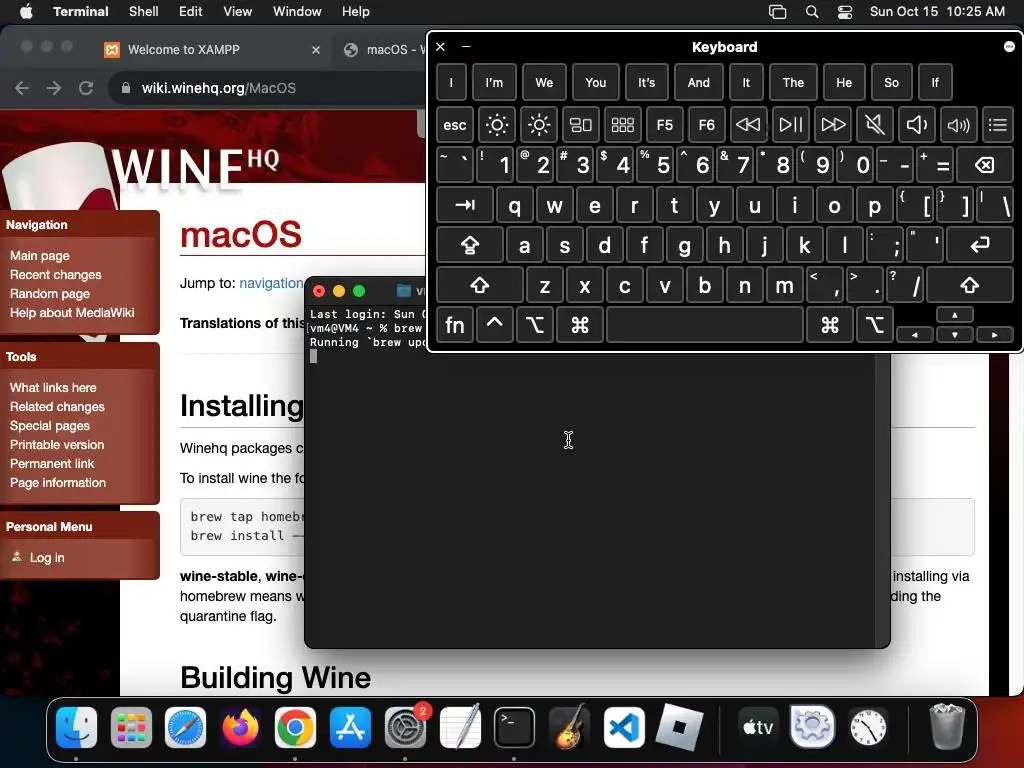Tap the right arrow key
Image resolution: width=1024 pixels, height=768 pixels.
[995, 334]
